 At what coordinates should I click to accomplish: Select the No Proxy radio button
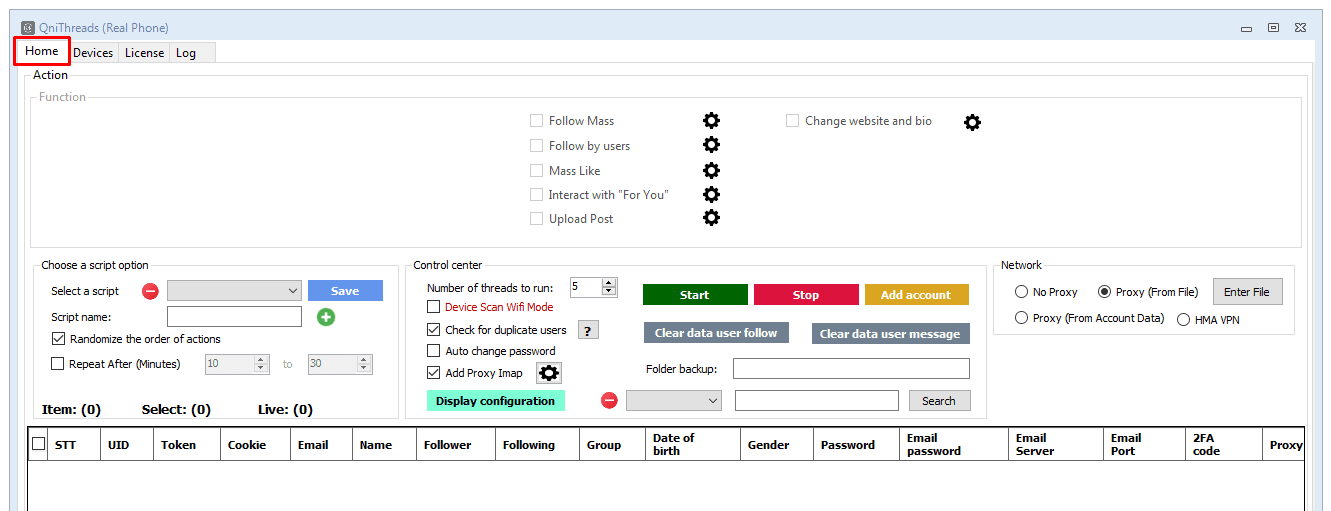(x=1021, y=292)
